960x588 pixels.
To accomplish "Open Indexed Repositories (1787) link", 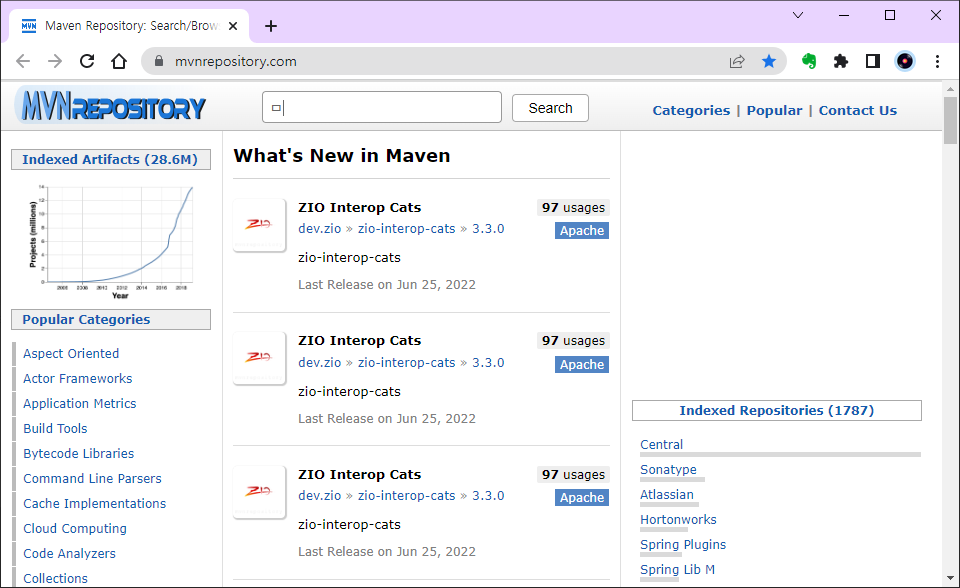I will [776, 410].
